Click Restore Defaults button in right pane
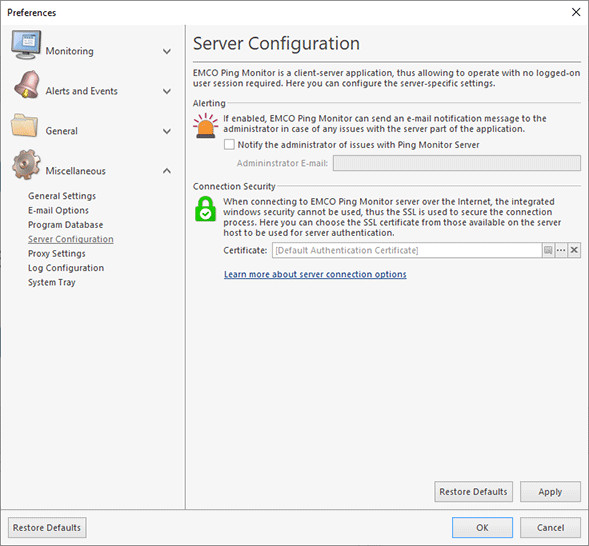The width and height of the screenshot is (589, 546). (x=473, y=492)
